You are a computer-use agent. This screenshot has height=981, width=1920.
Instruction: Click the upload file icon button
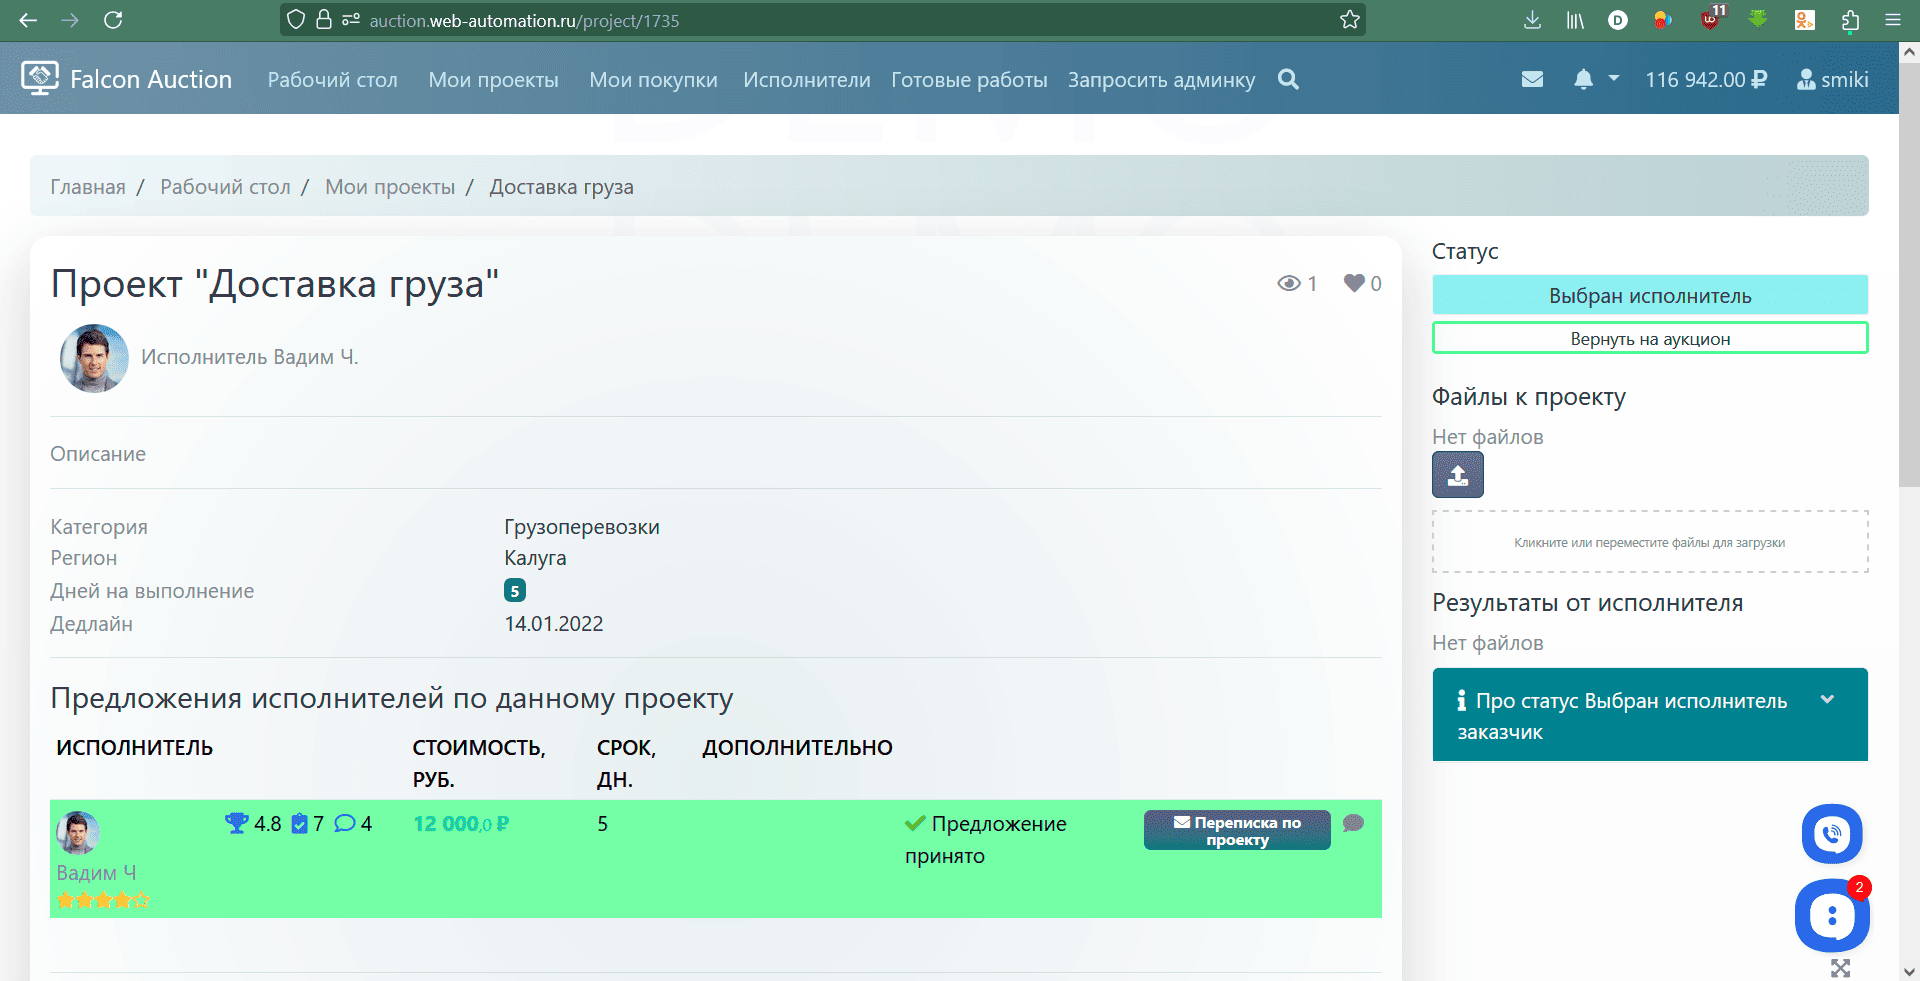1457,475
